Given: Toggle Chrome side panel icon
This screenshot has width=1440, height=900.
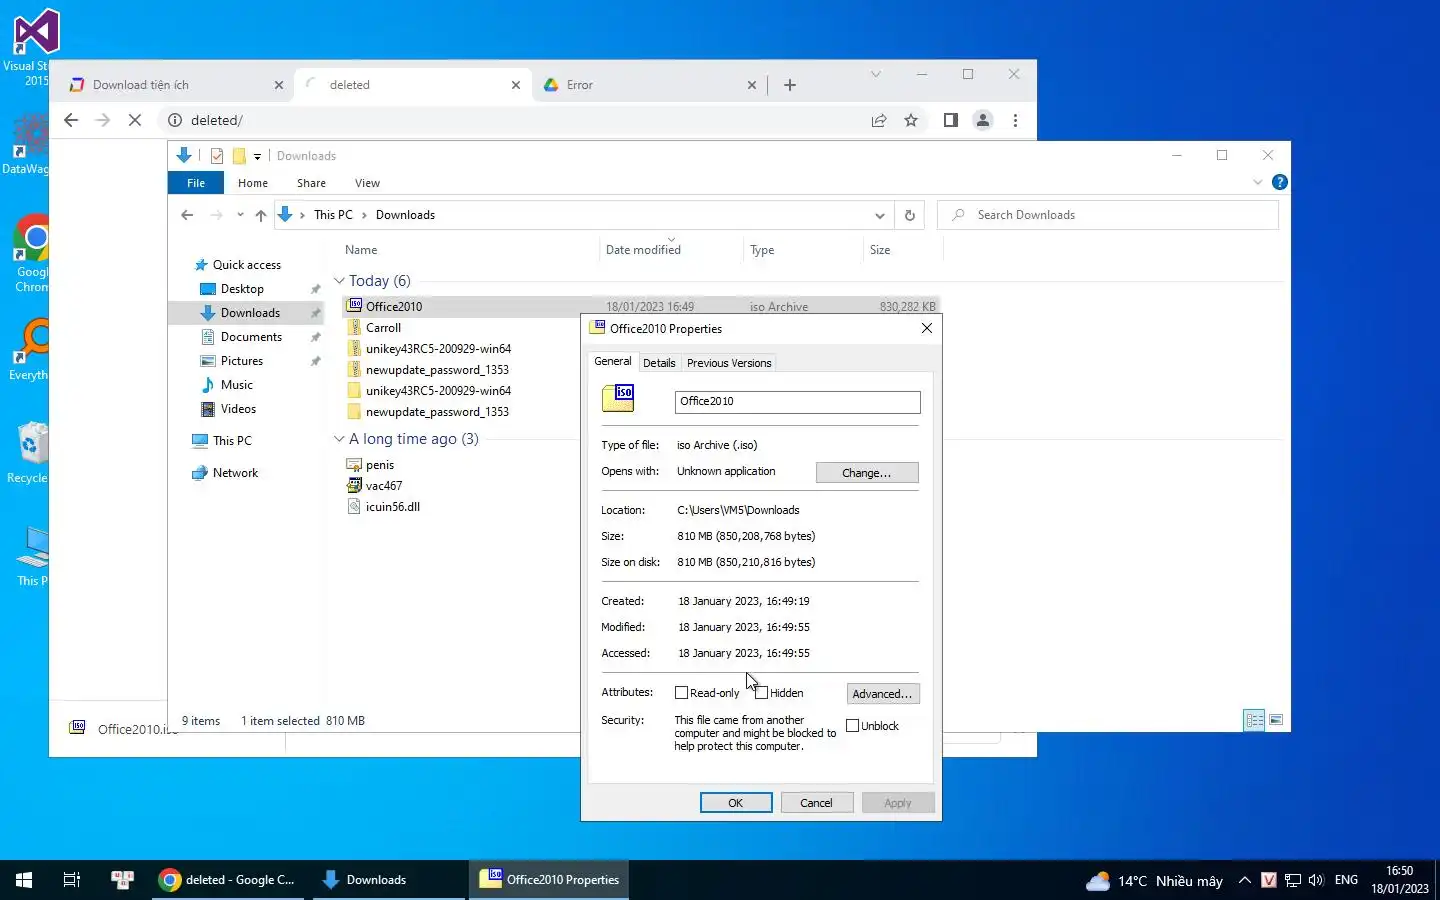Looking at the screenshot, I should coord(951,120).
